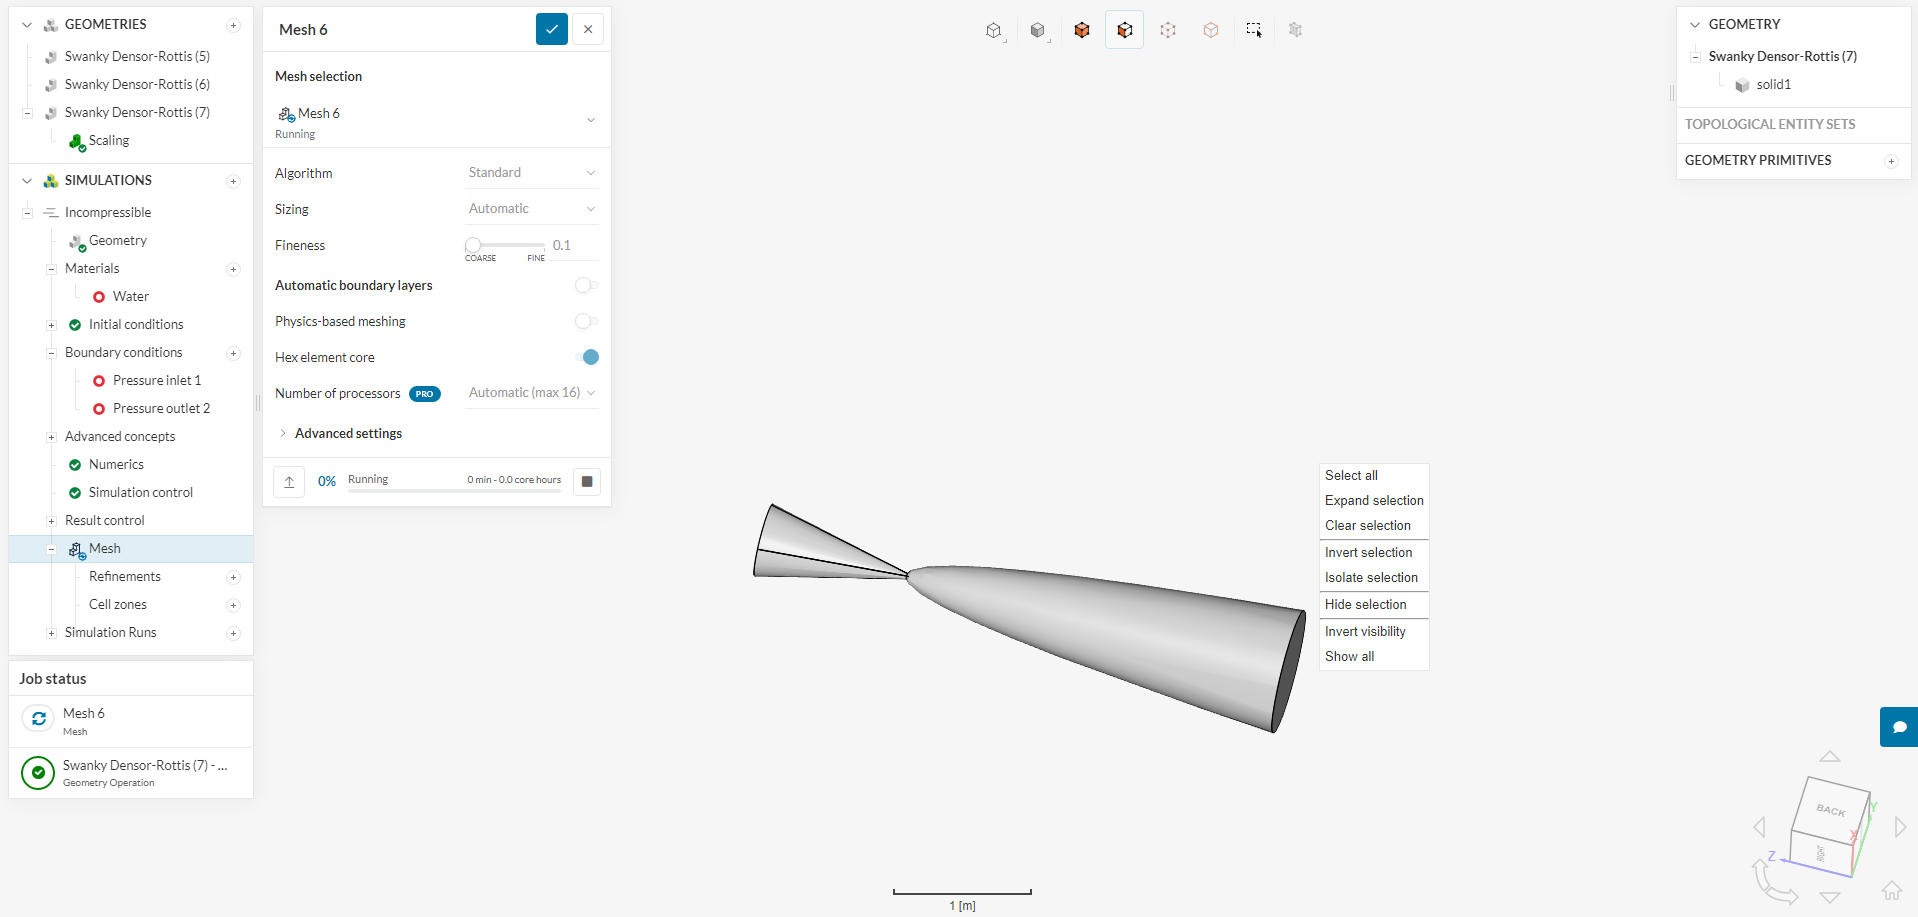Viewport: 1918px width, 917px height.
Task: Collapse the GEOMETRIES section
Action: pyautogui.click(x=27, y=25)
